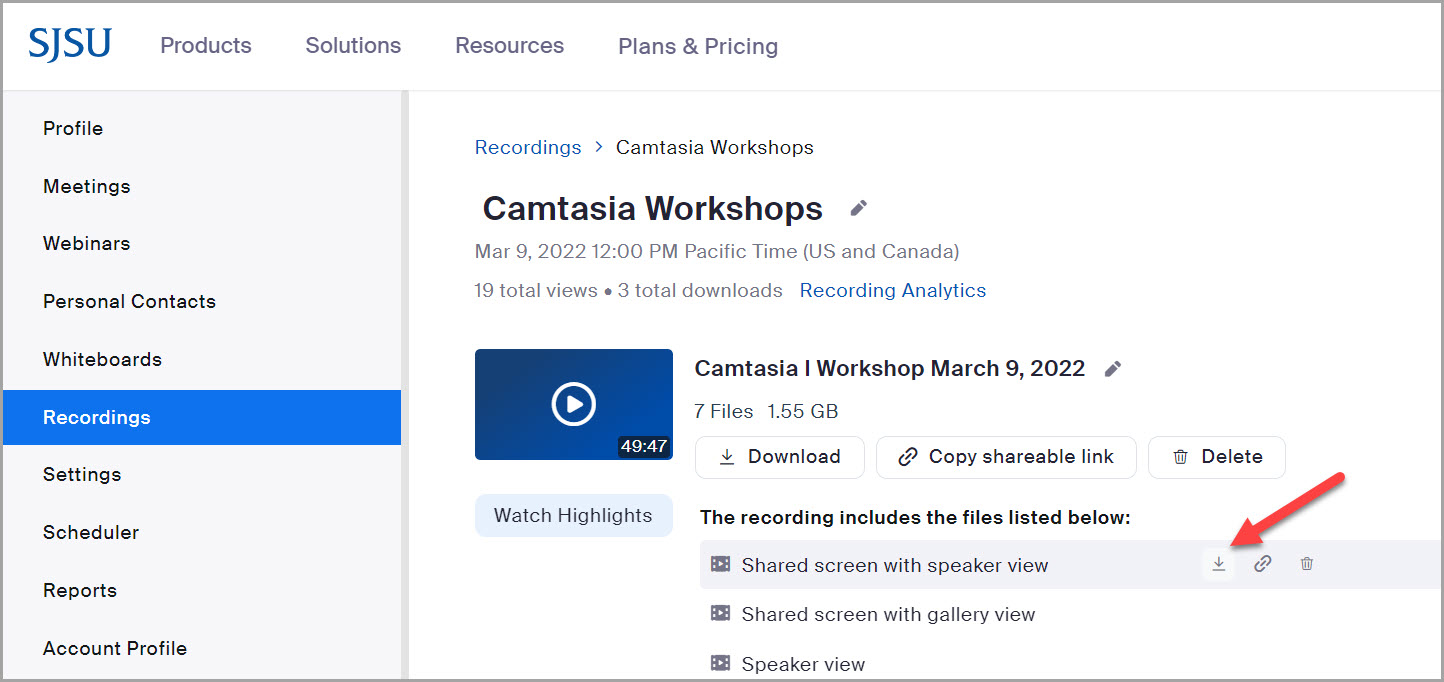Click Copy shareable link button
The height and width of the screenshot is (682, 1444).
click(1006, 457)
